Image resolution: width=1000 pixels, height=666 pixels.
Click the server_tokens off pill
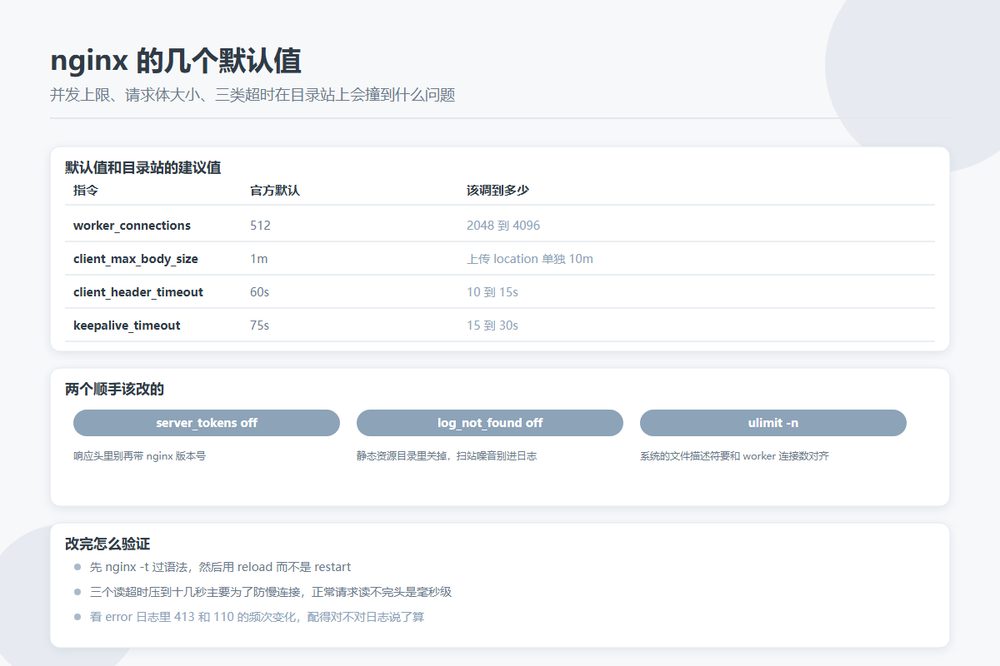207,423
